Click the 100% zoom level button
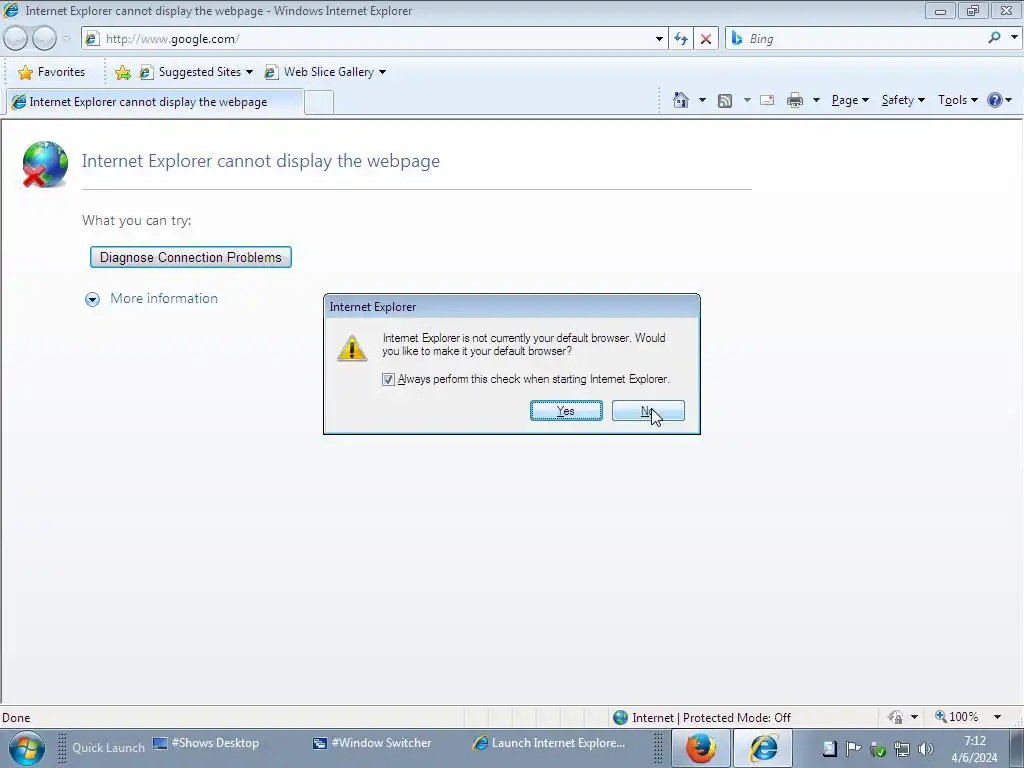This screenshot has width=1024, height=768. [x=957, y=717]
